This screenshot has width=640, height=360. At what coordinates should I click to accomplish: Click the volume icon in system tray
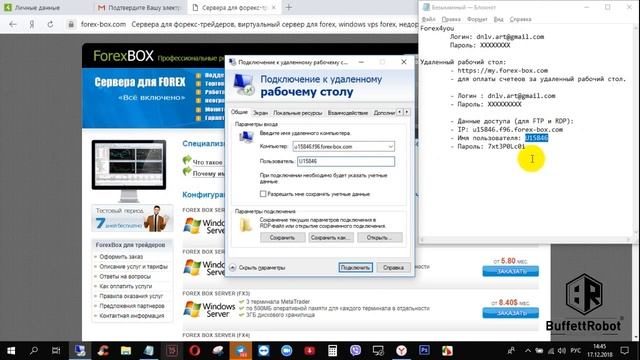tap(562, 351)
